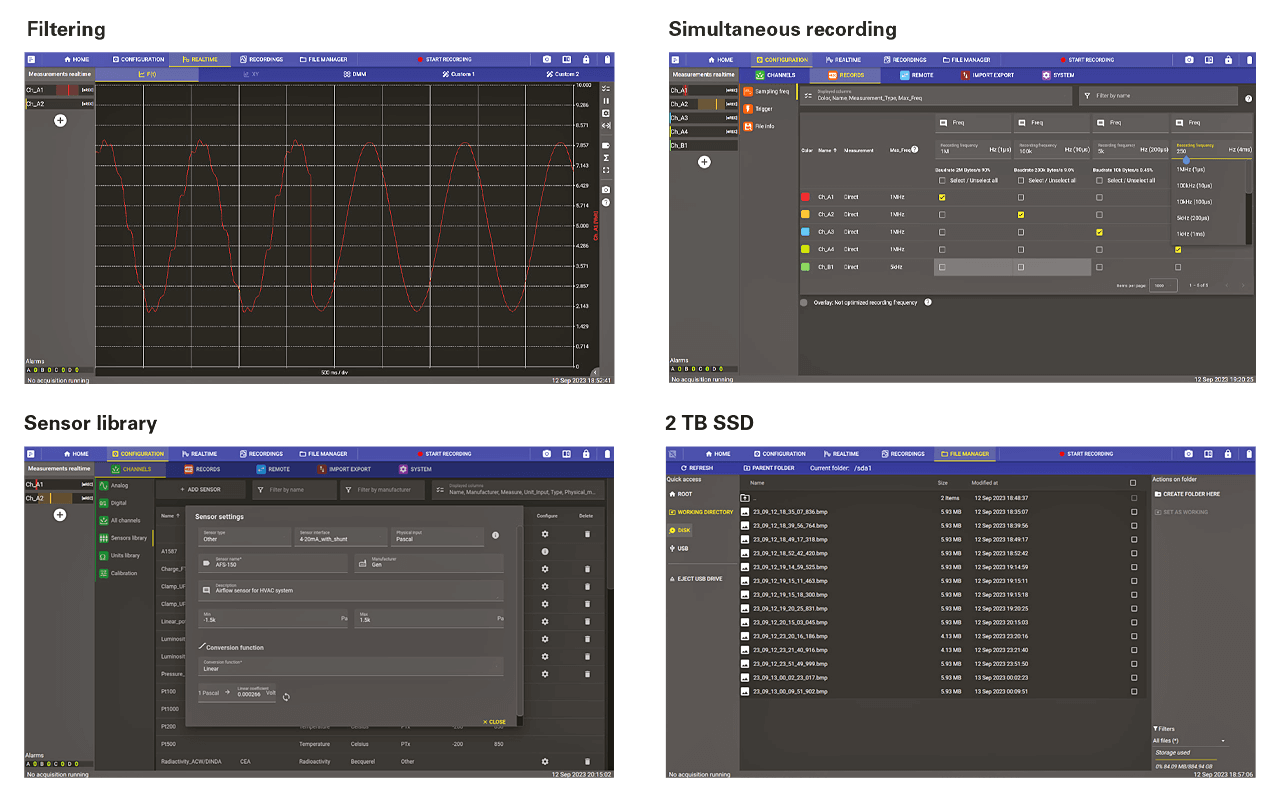
Task: Click blue color swatch for Ch_A3 row
Action: [806, 232]
